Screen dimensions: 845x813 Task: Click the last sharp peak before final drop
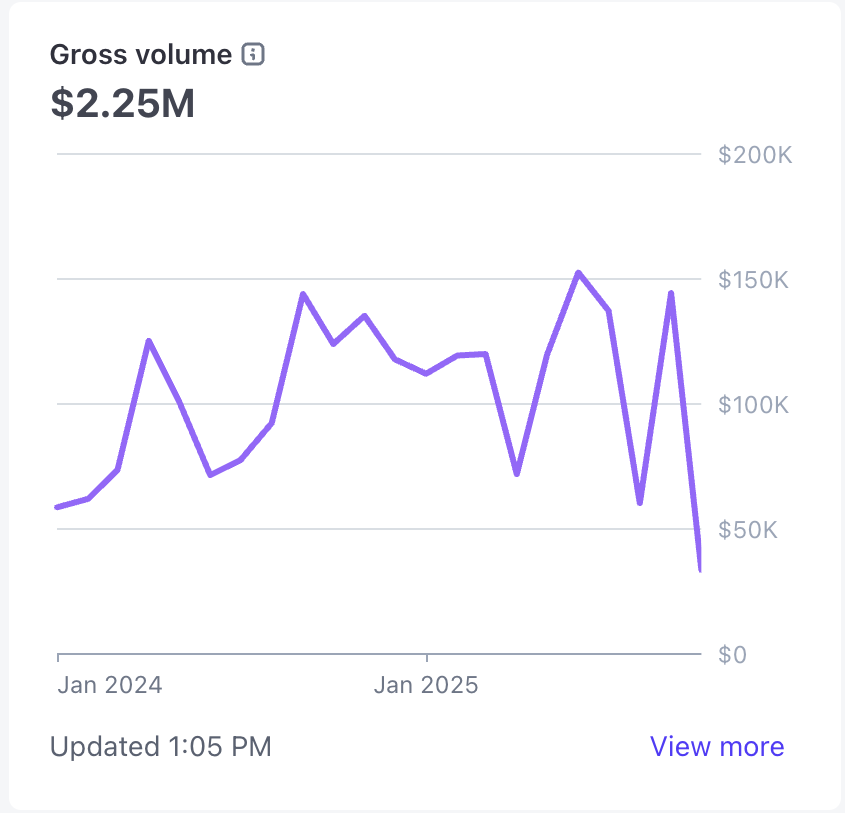[x=670, y=293]
